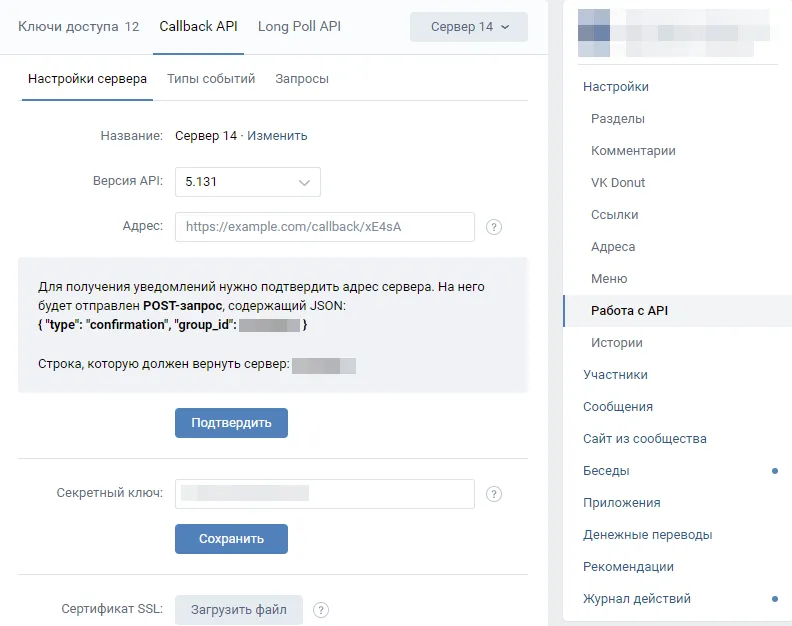This screenshot has width=792, height=626.
Task: Open Сайт из сообщества section
Action: pos(645,439)
